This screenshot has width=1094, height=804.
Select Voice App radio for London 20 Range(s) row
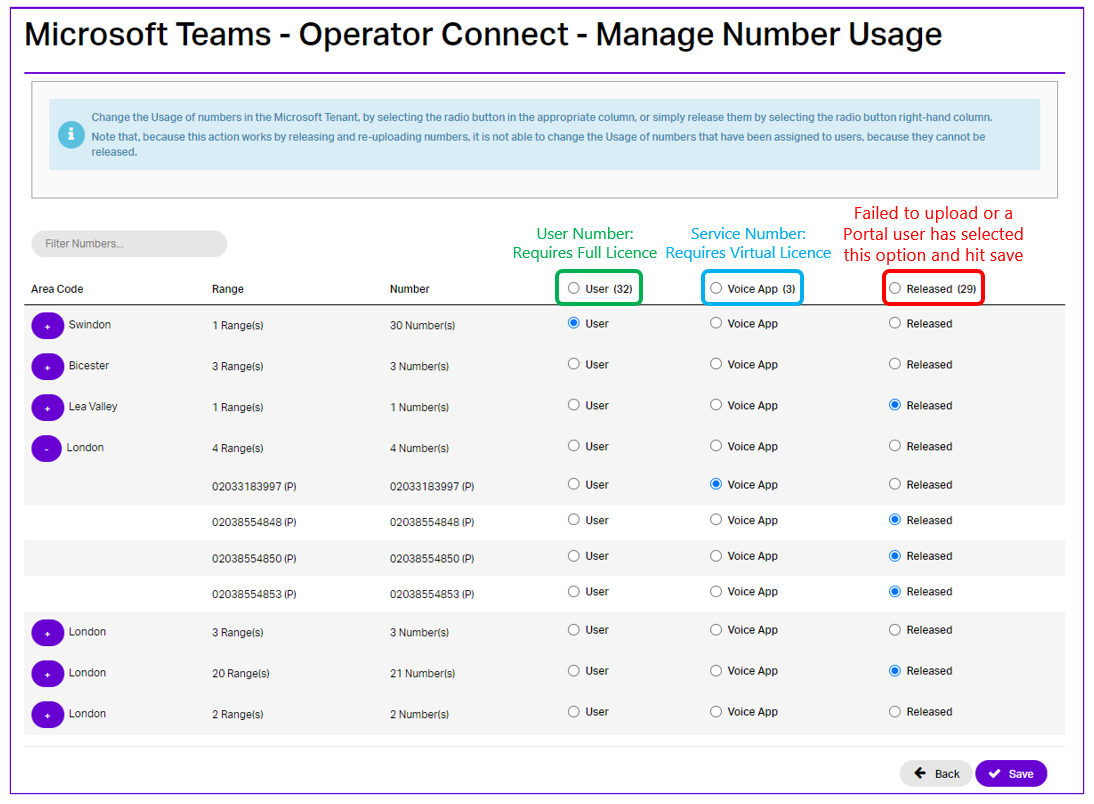[716, 671]
